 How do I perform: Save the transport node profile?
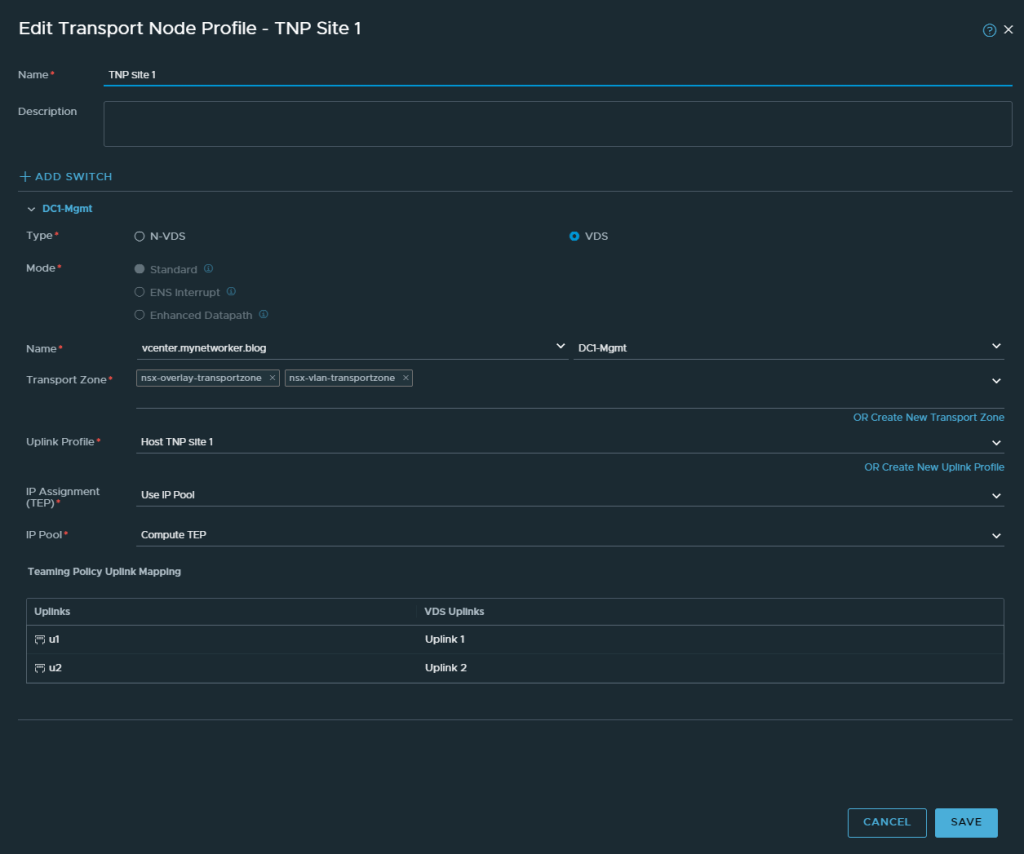pyautogui.click(x=965, y=822)
